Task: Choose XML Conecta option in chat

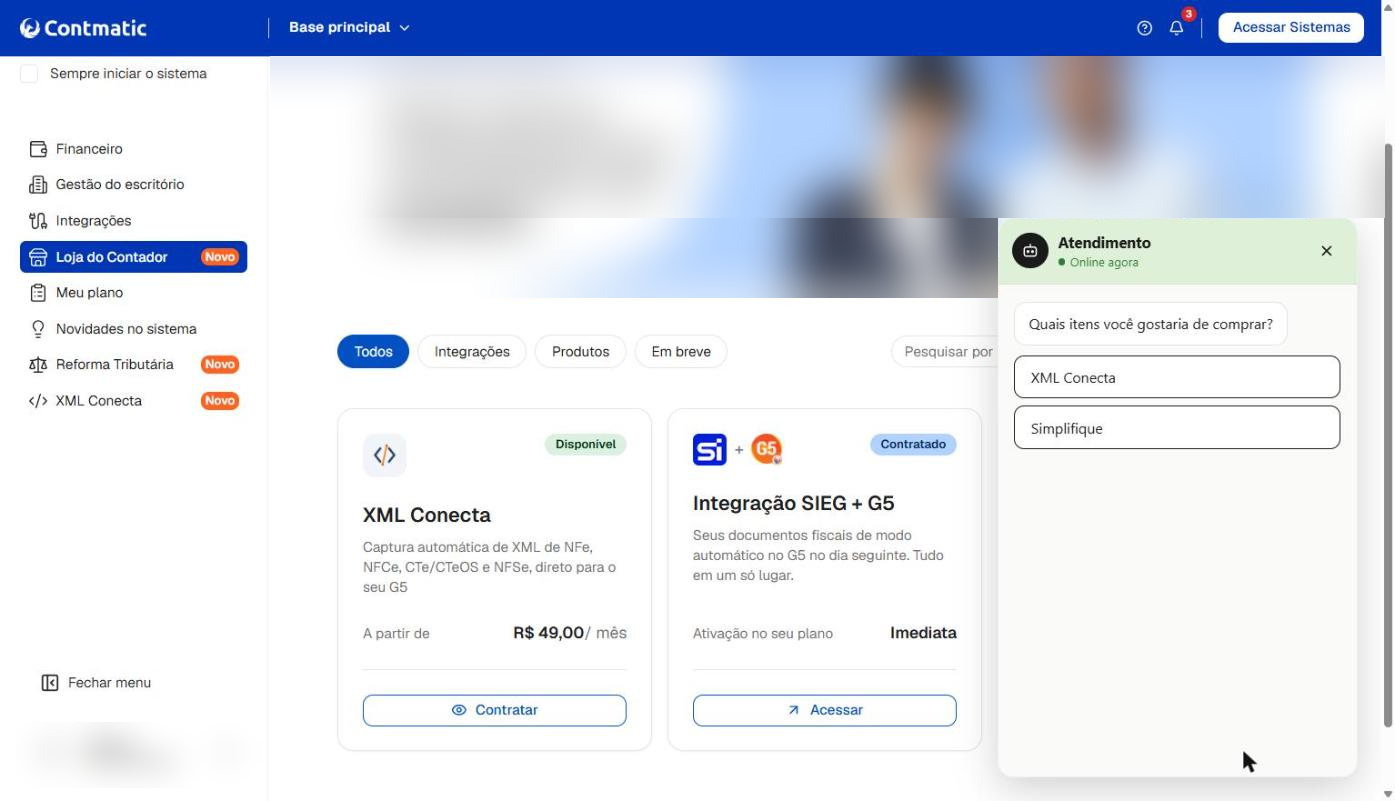Action: 1177,378
